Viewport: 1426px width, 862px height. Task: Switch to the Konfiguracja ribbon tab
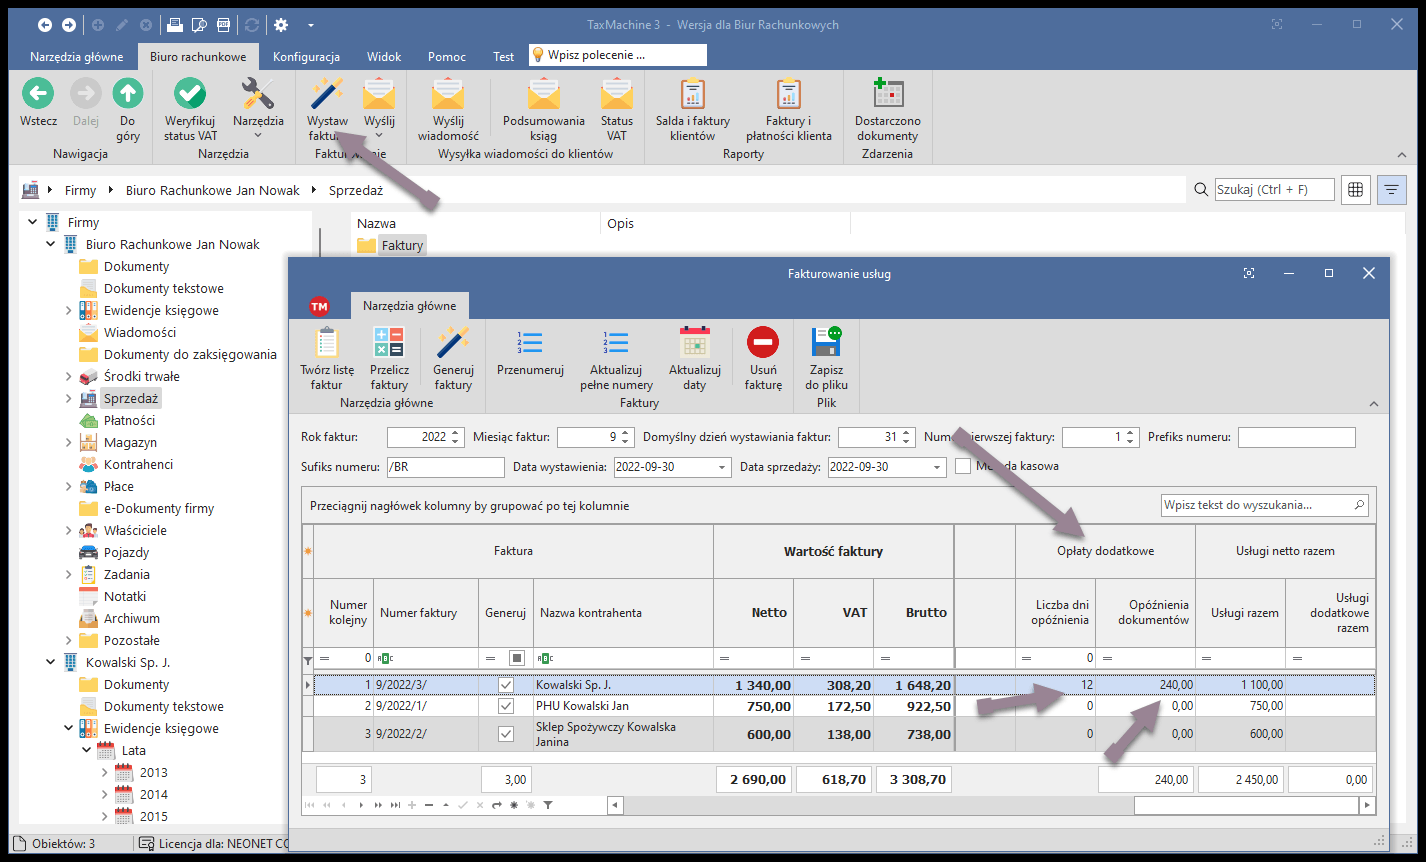(306, 57)
